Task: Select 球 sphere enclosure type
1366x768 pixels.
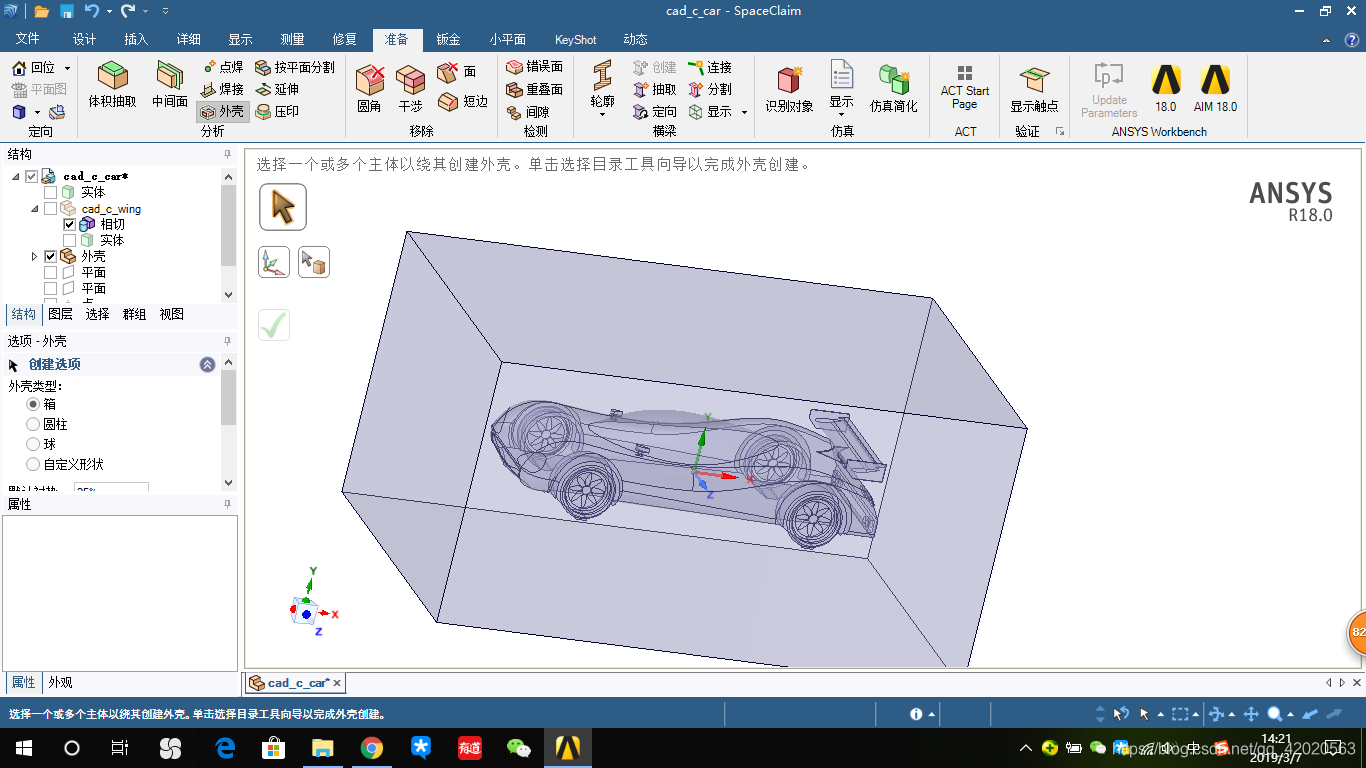Action: (x=33, y=444)
